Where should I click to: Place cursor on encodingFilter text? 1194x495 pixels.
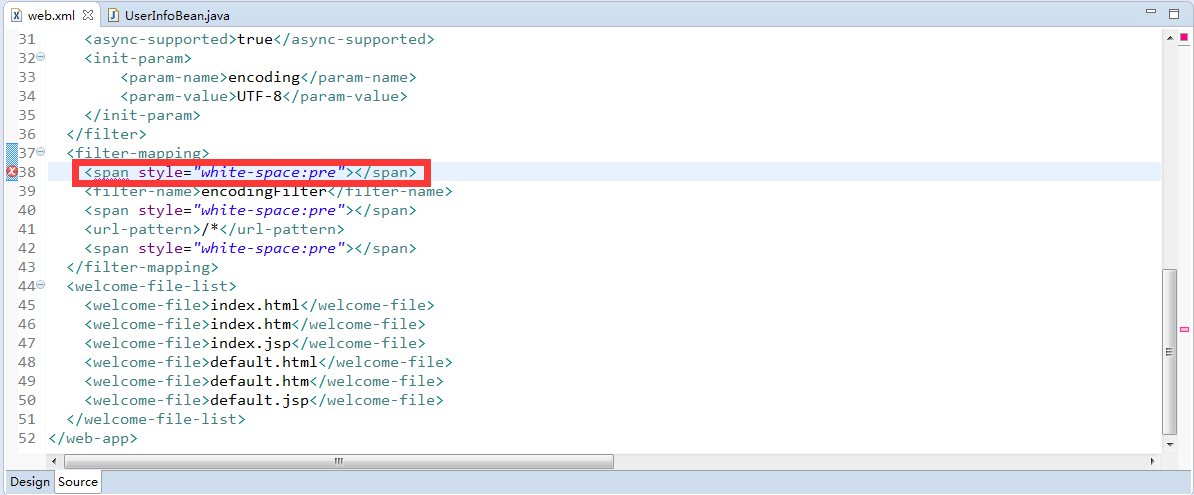pos(263,191)
